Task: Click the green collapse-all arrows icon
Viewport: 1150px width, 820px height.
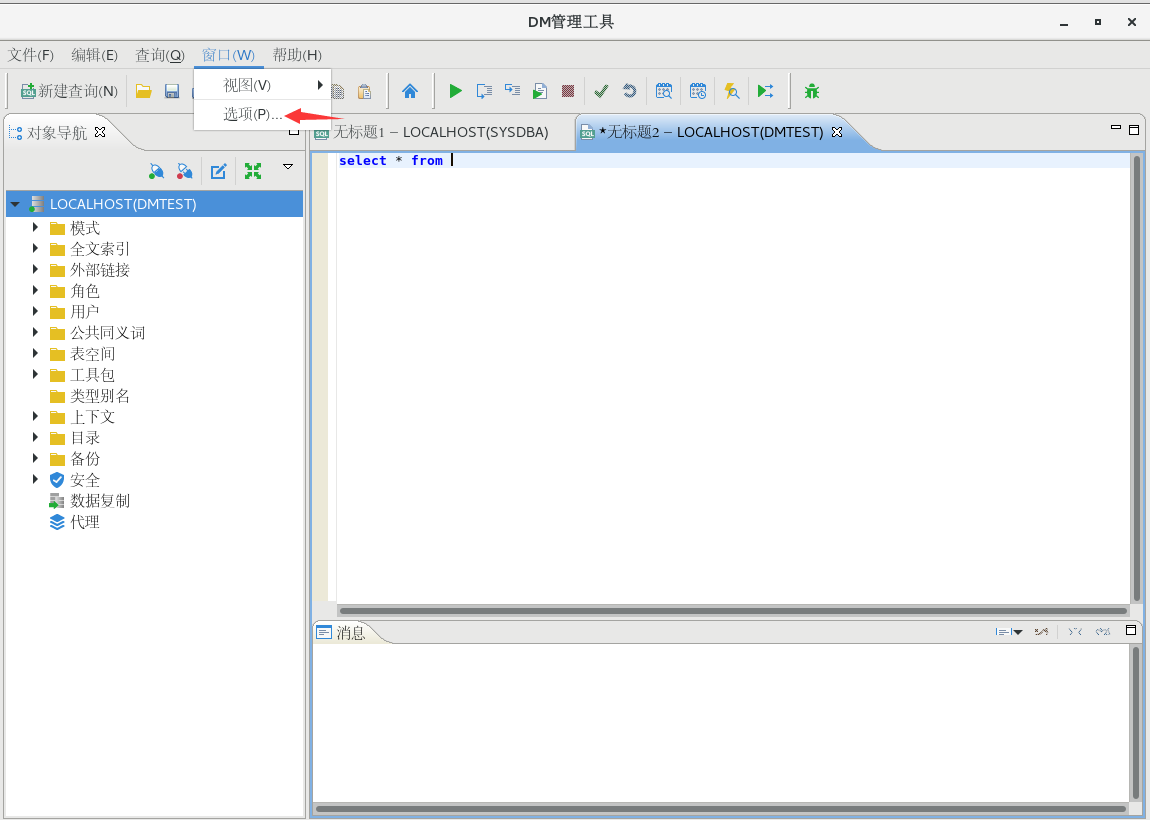Action: coord(253,172)
